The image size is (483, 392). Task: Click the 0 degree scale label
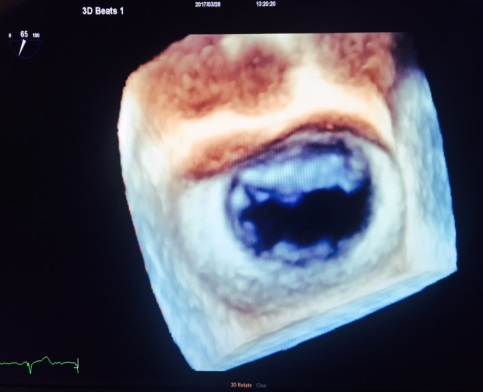point(10,35)
